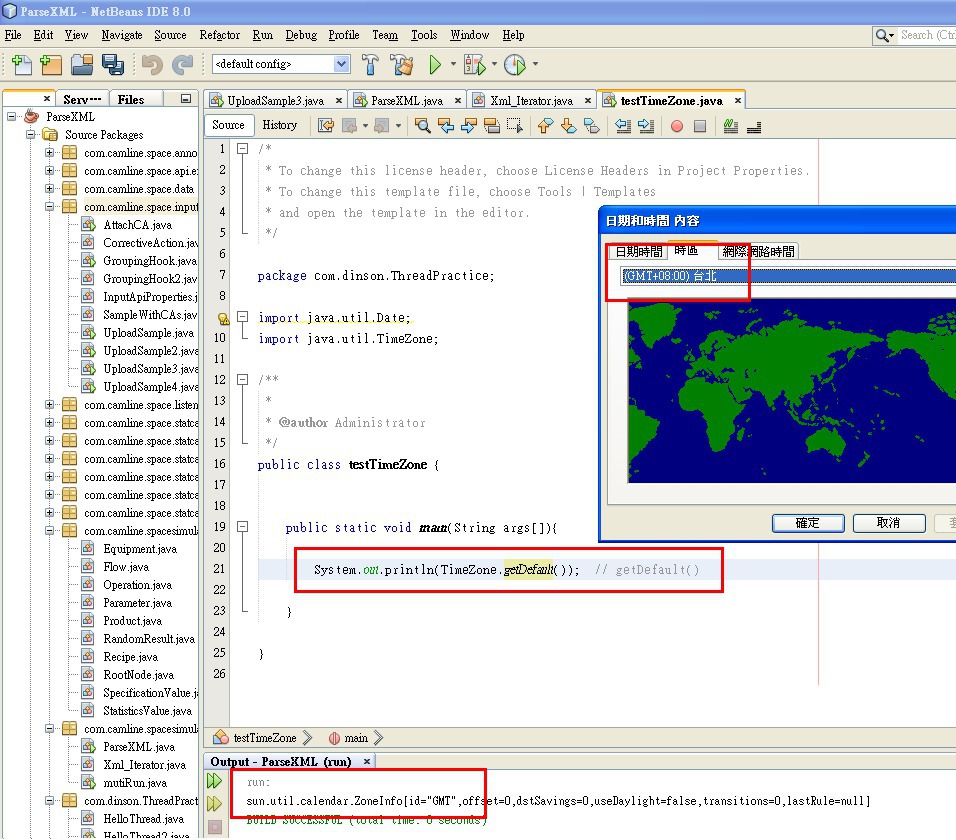
Task: Click the world map in timezone dialog
Action: (791, 392)
